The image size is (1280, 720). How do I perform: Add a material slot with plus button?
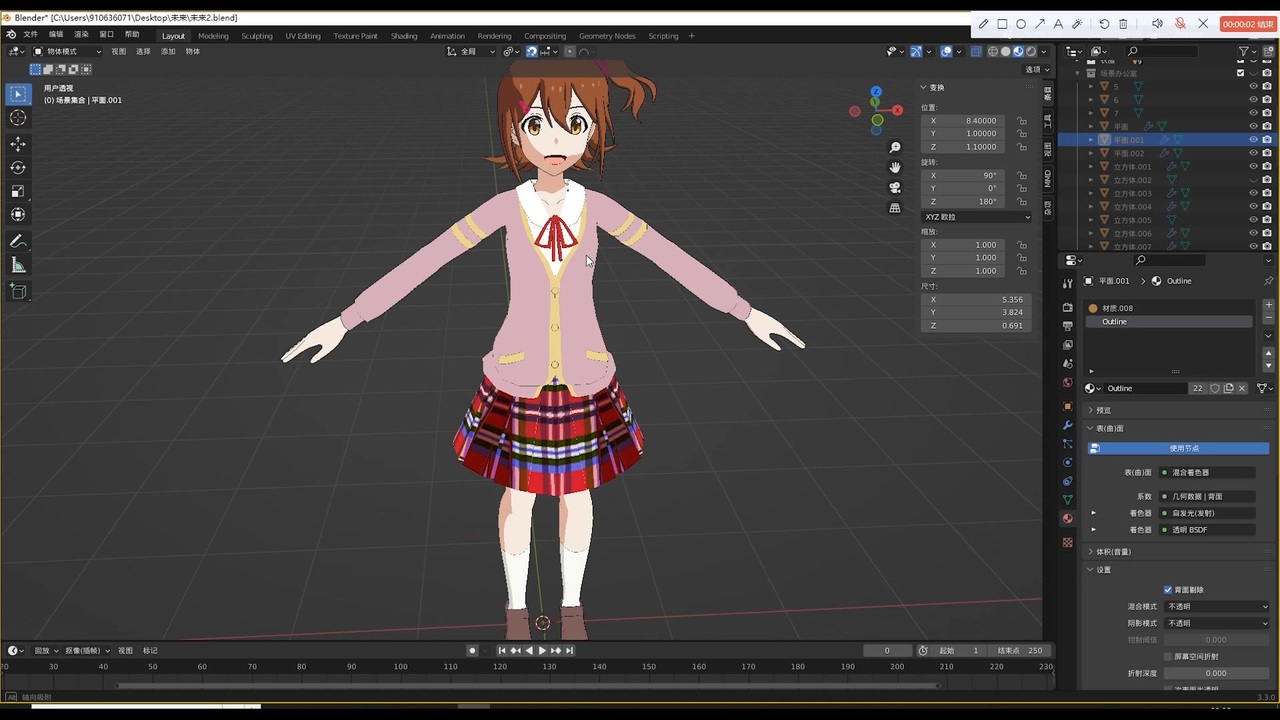(x=1269, y=305)
